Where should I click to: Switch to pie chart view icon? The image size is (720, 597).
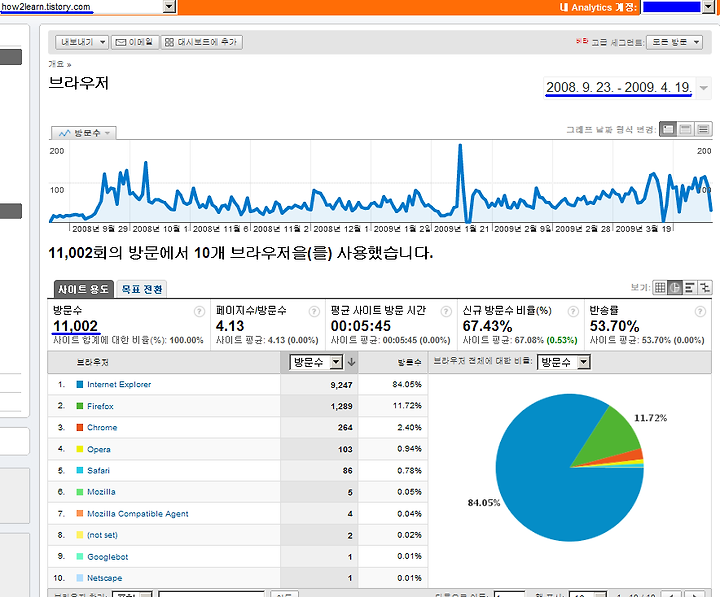click(675, 288)
